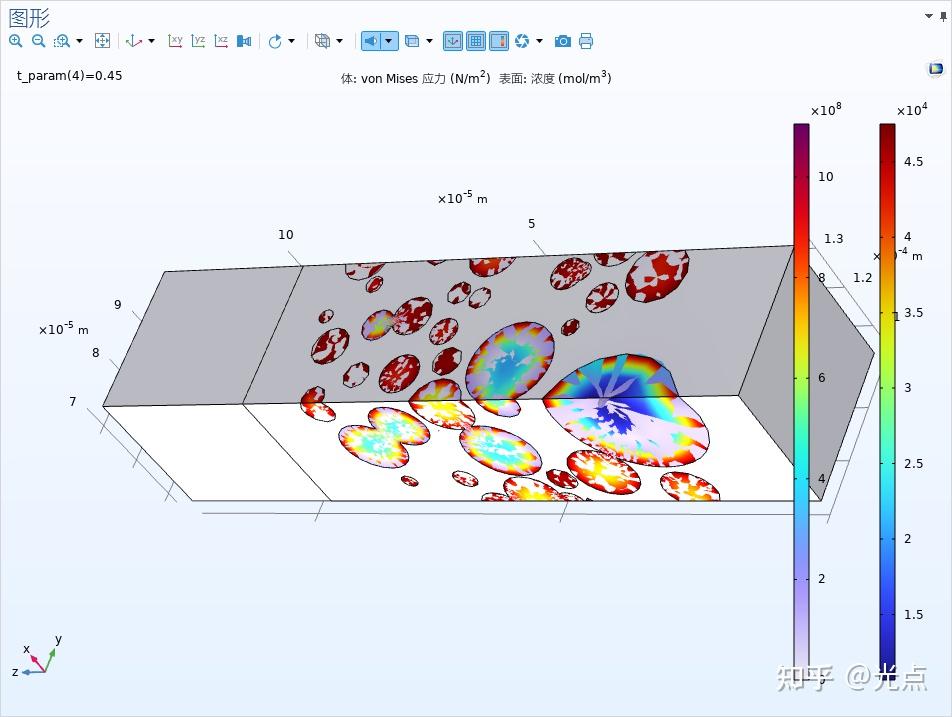952x717 pixels.
Task: Expand the transparency options dropdown
Action: 430,41
